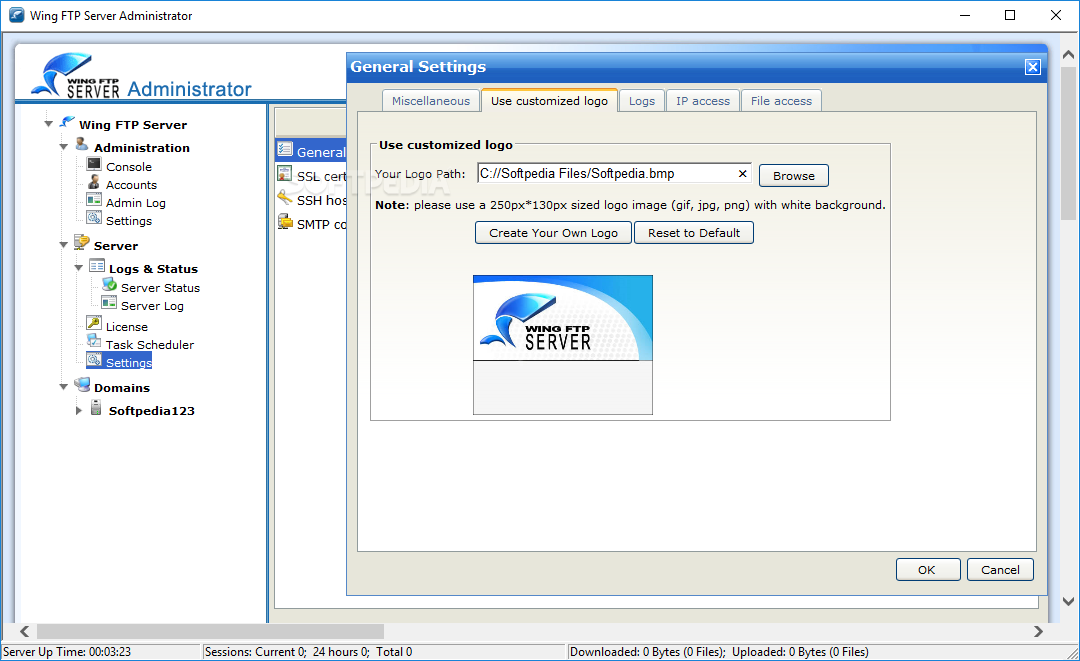Select Softpedia123 domain label
This screenshot has height=661, width=1080.
(152, 410)
